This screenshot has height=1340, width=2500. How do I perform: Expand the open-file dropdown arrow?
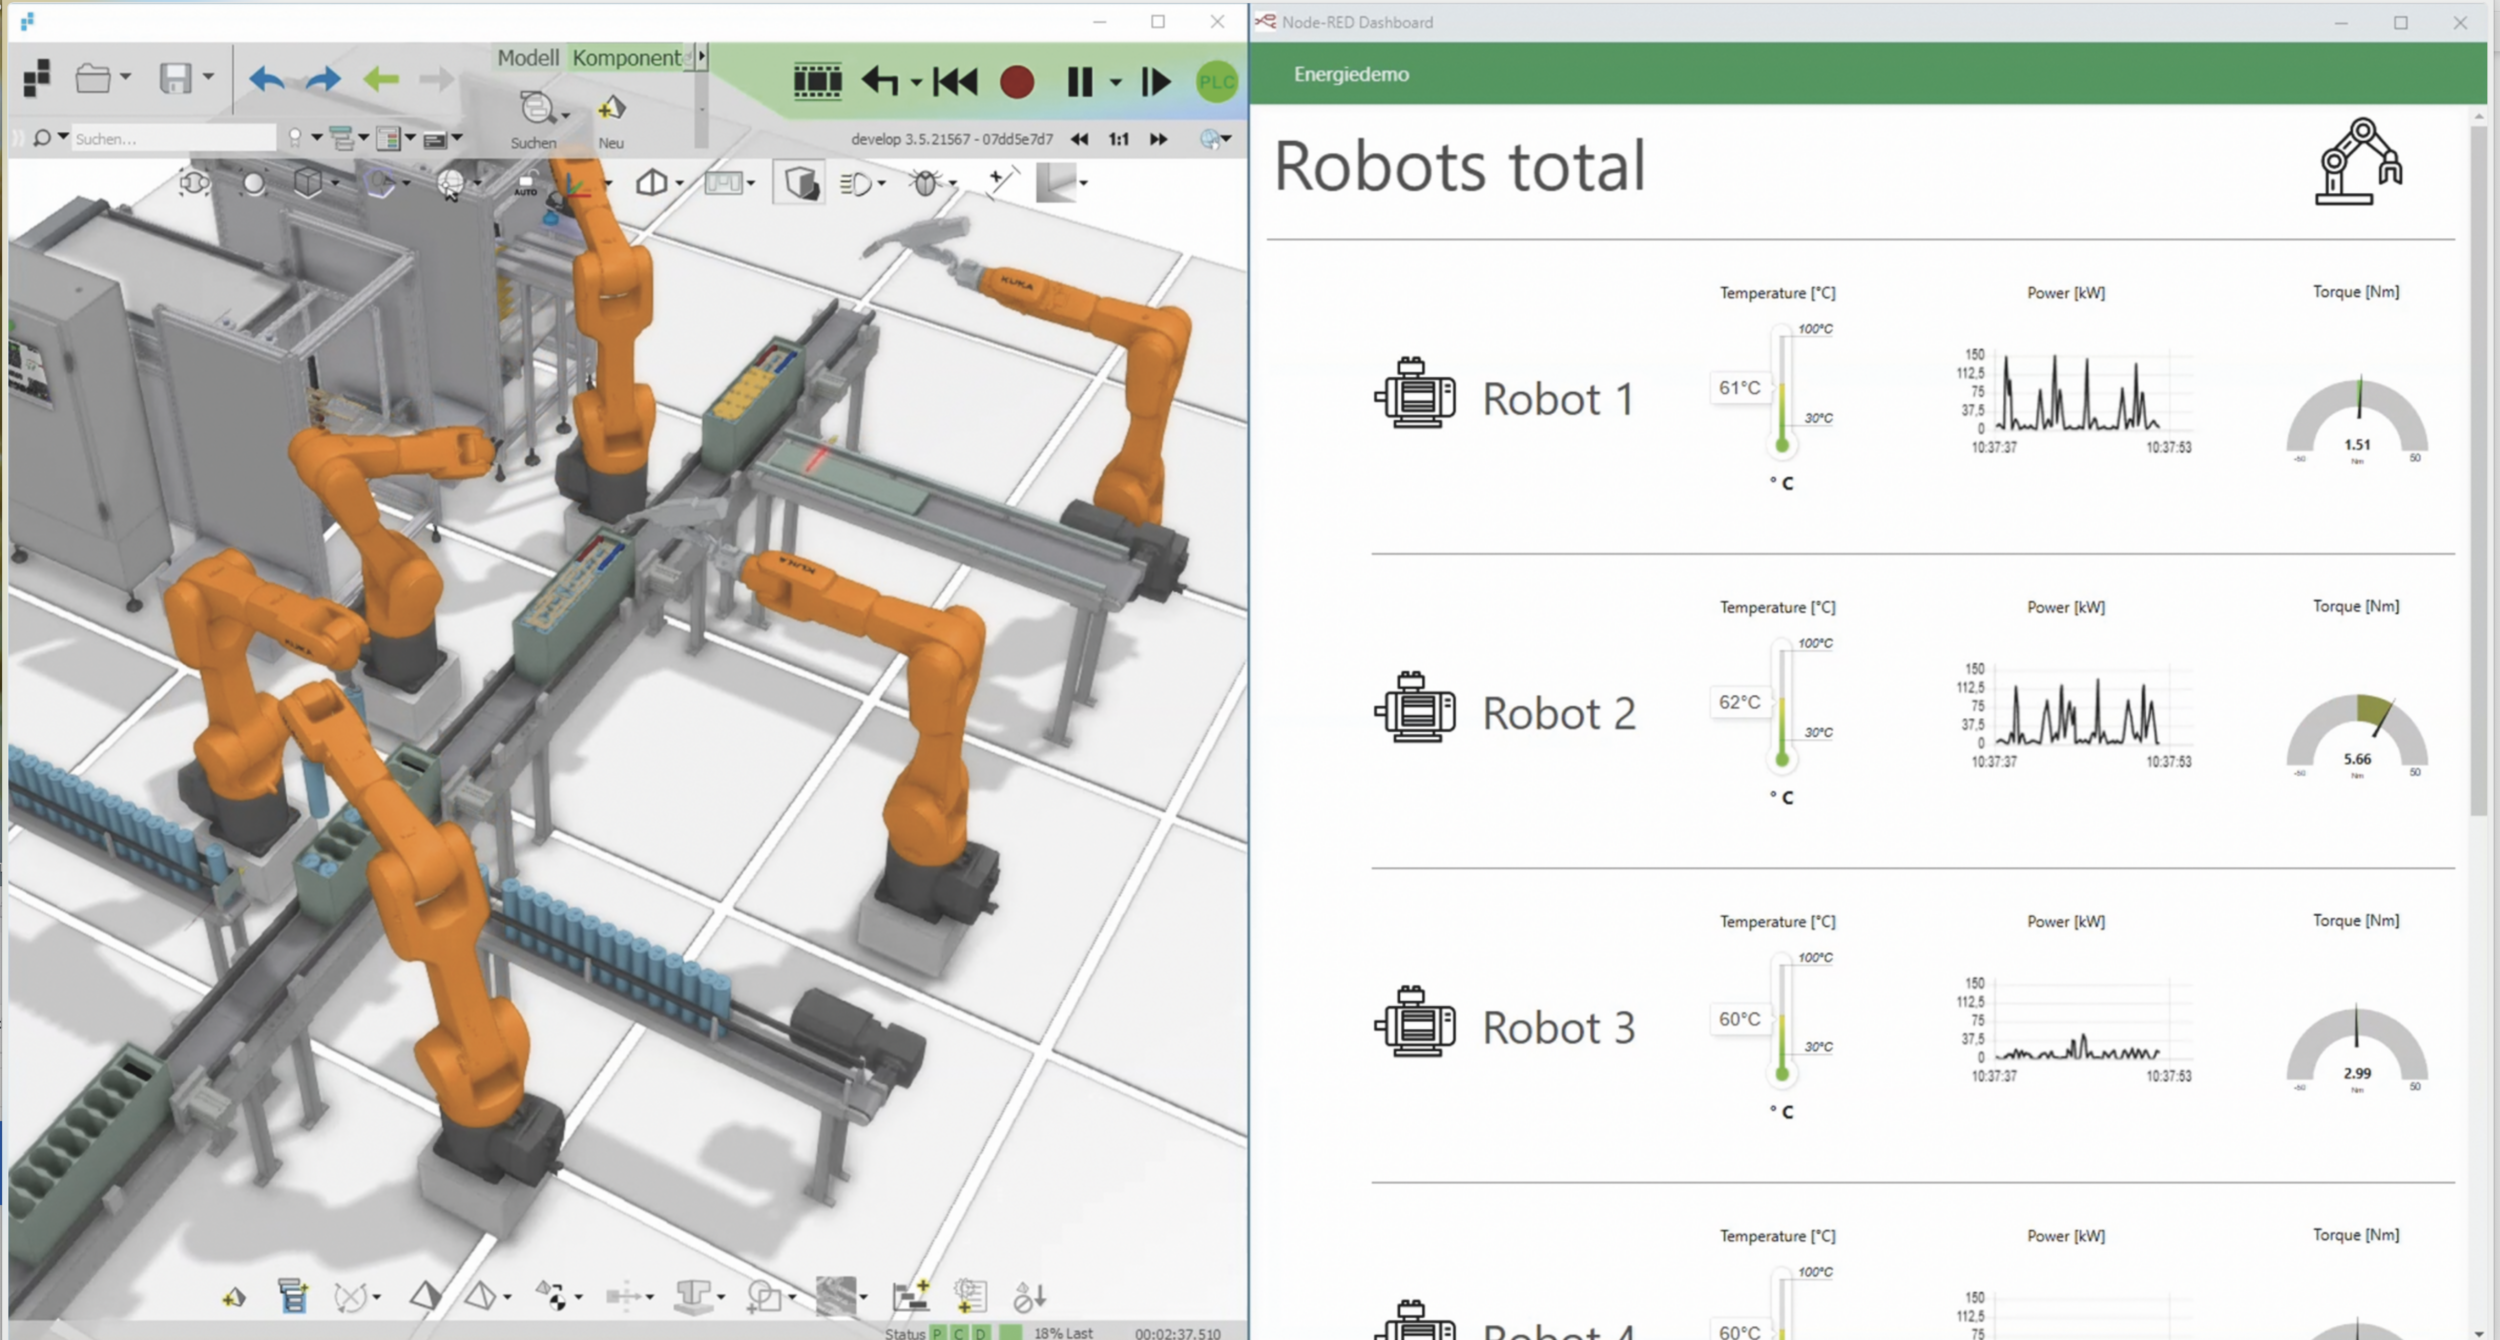(126, 77)
